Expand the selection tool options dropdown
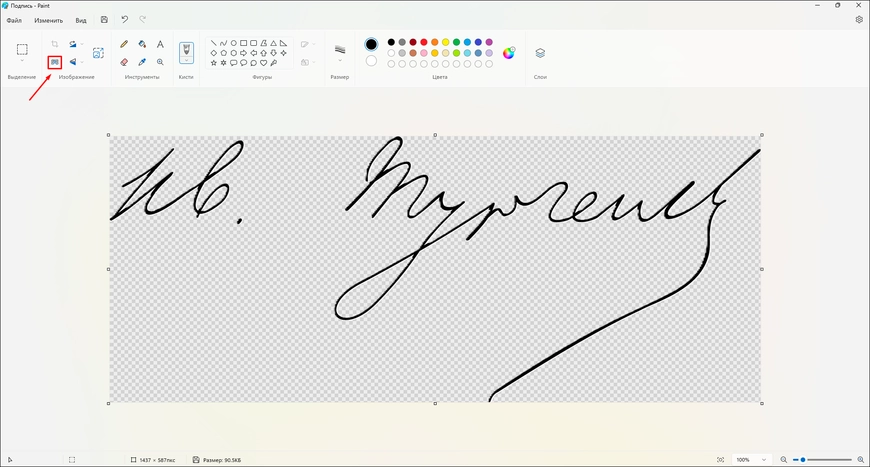Viewport: 870px width, 467px height. (x=22, y=60)
